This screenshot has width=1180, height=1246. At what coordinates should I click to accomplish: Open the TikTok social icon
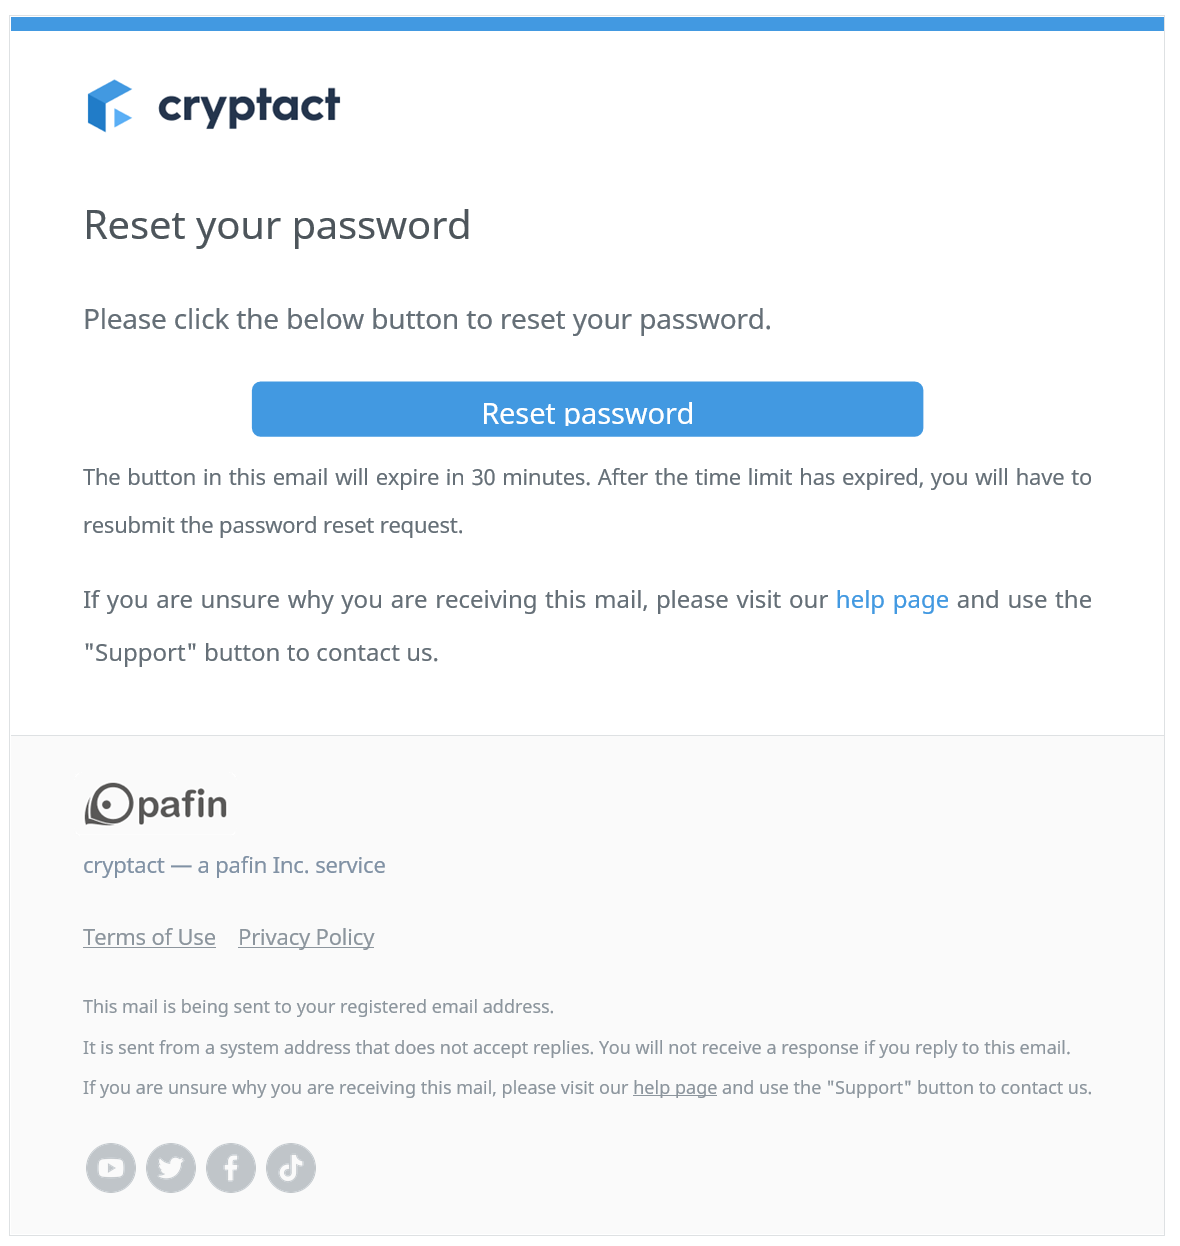coord(291,1168)
